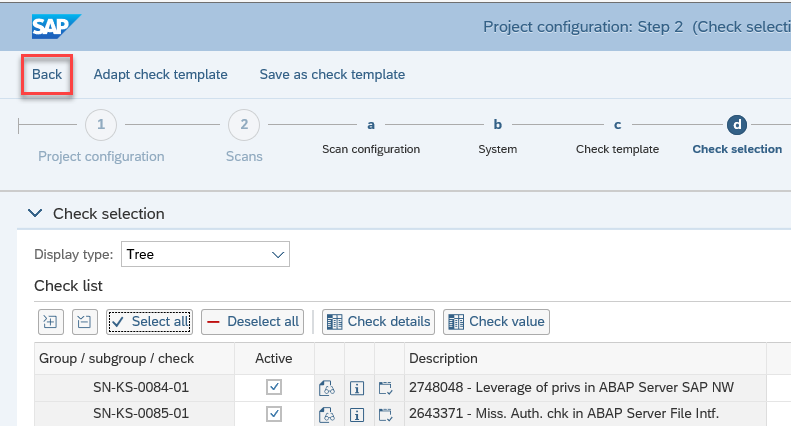Click the collapse all tree nodes icon
791x426 pixels.
pyautogui.click(x=84, y=321)
